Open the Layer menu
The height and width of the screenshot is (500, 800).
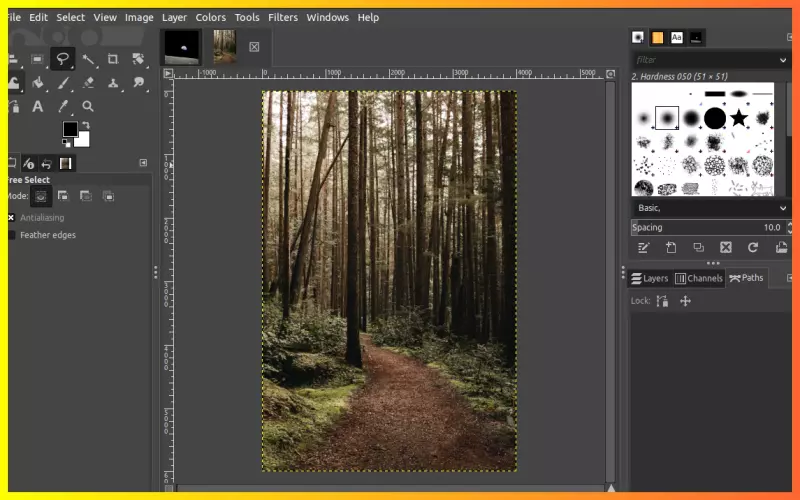point(174,17)
